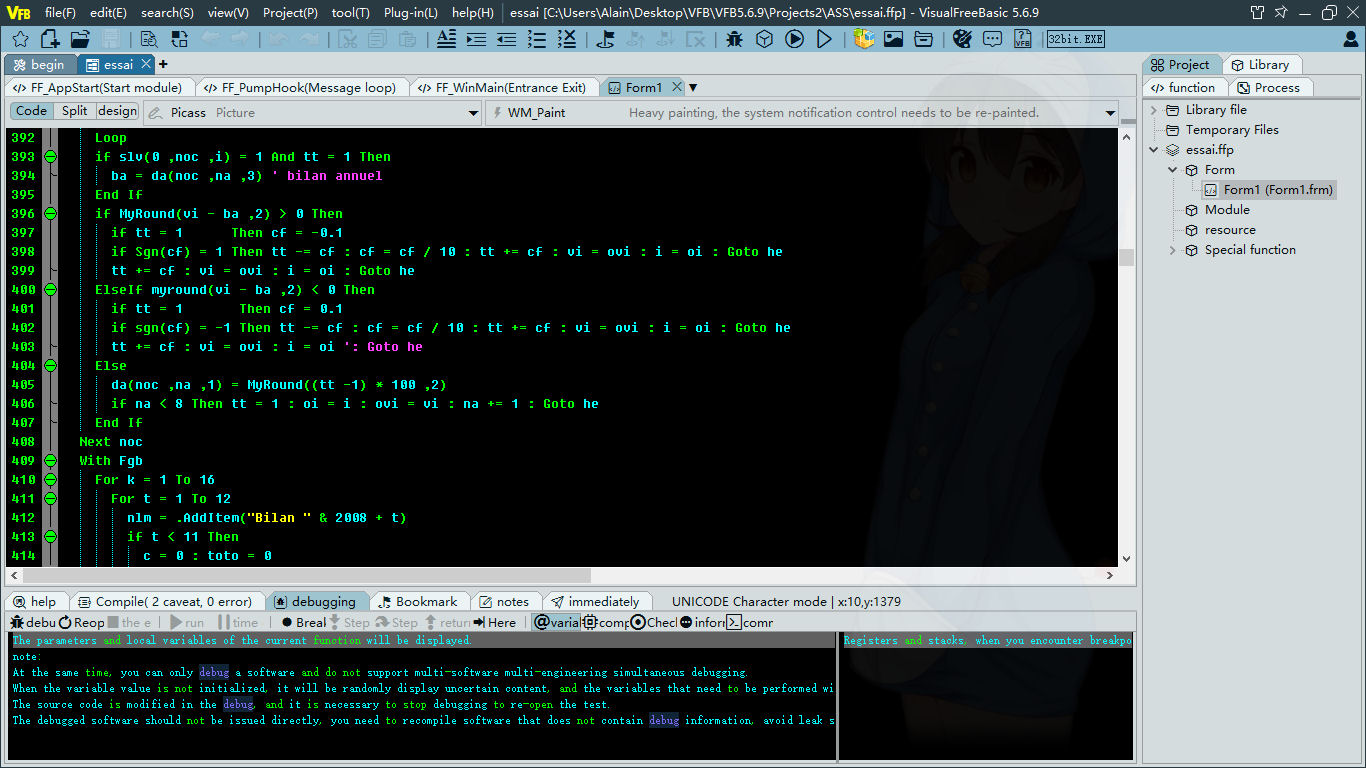Open the color palette icon on toolbar
This screenshot has height=768, width=1366.
[x=963, y=40]
